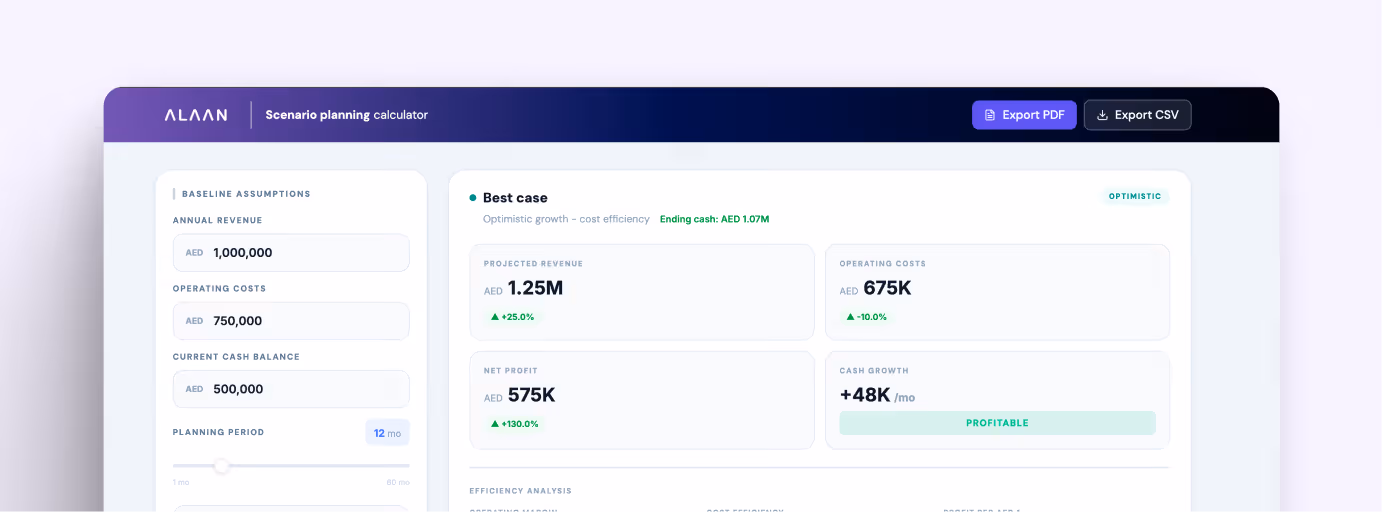Click the 12 mo planning period value
Screen dimensions: 1382x512
tap(387, 433)
